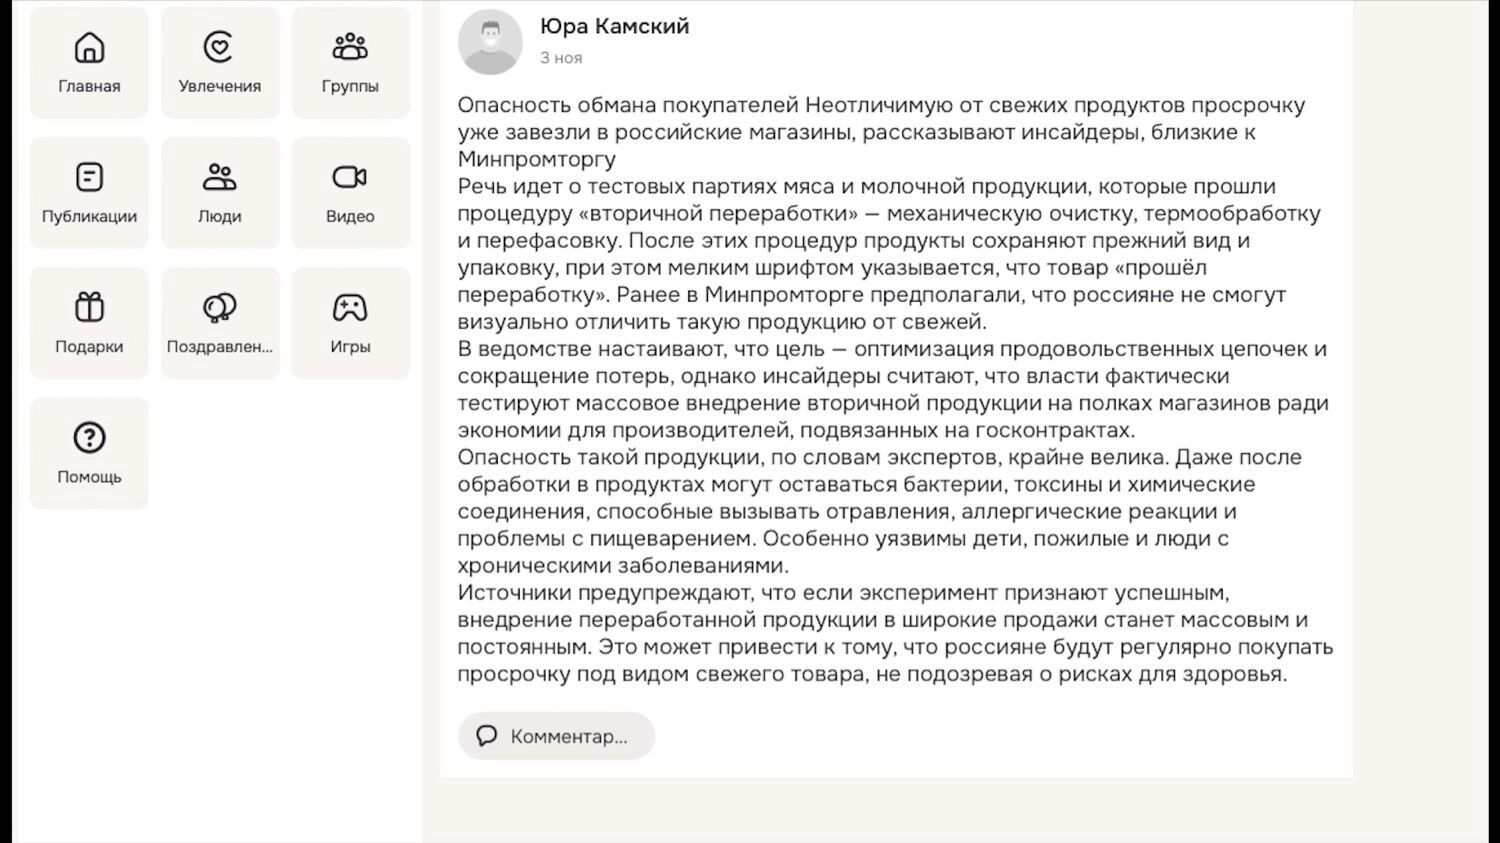Open the Главная home section
1500x843 pixels.
coord(89,61)
